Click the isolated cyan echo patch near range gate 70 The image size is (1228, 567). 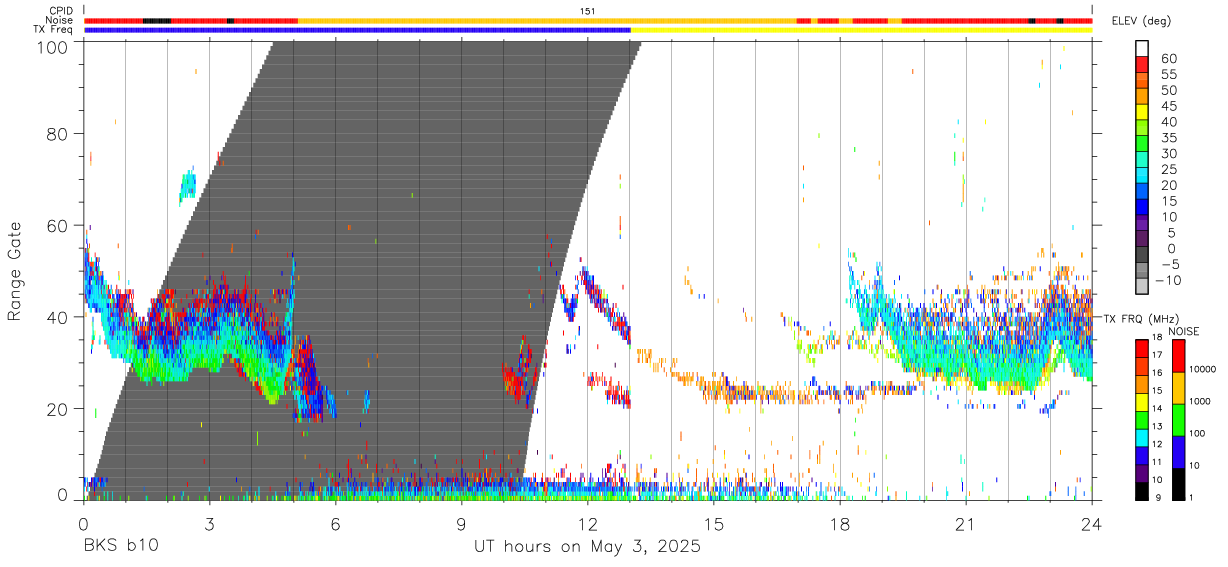(x=187, y=185)
